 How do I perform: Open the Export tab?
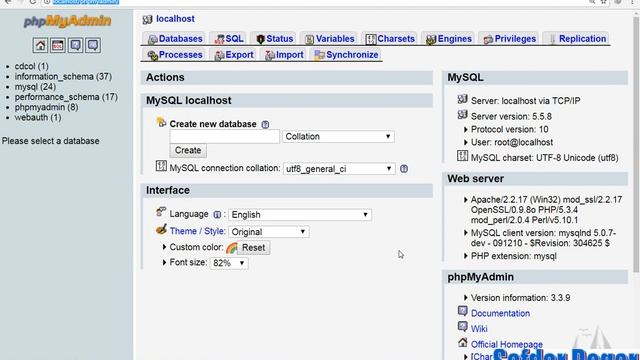(234, 55)
